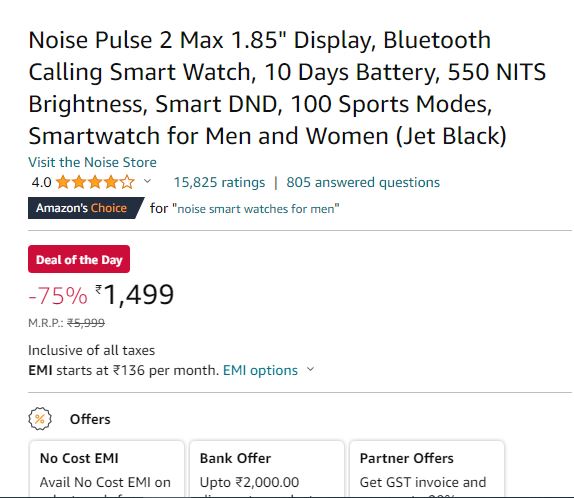Select the Bank Offer card
The height and width of the screenshot is (498, 574).
click(x=267, y=469)
